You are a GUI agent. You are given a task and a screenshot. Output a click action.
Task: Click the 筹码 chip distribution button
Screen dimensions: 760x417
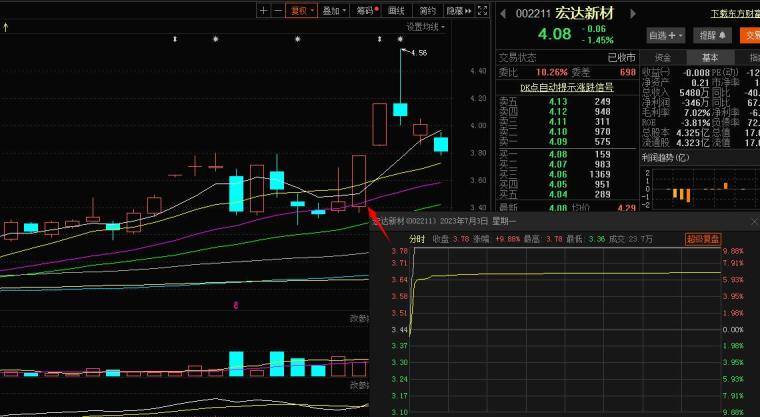click(x=367, y=10)
